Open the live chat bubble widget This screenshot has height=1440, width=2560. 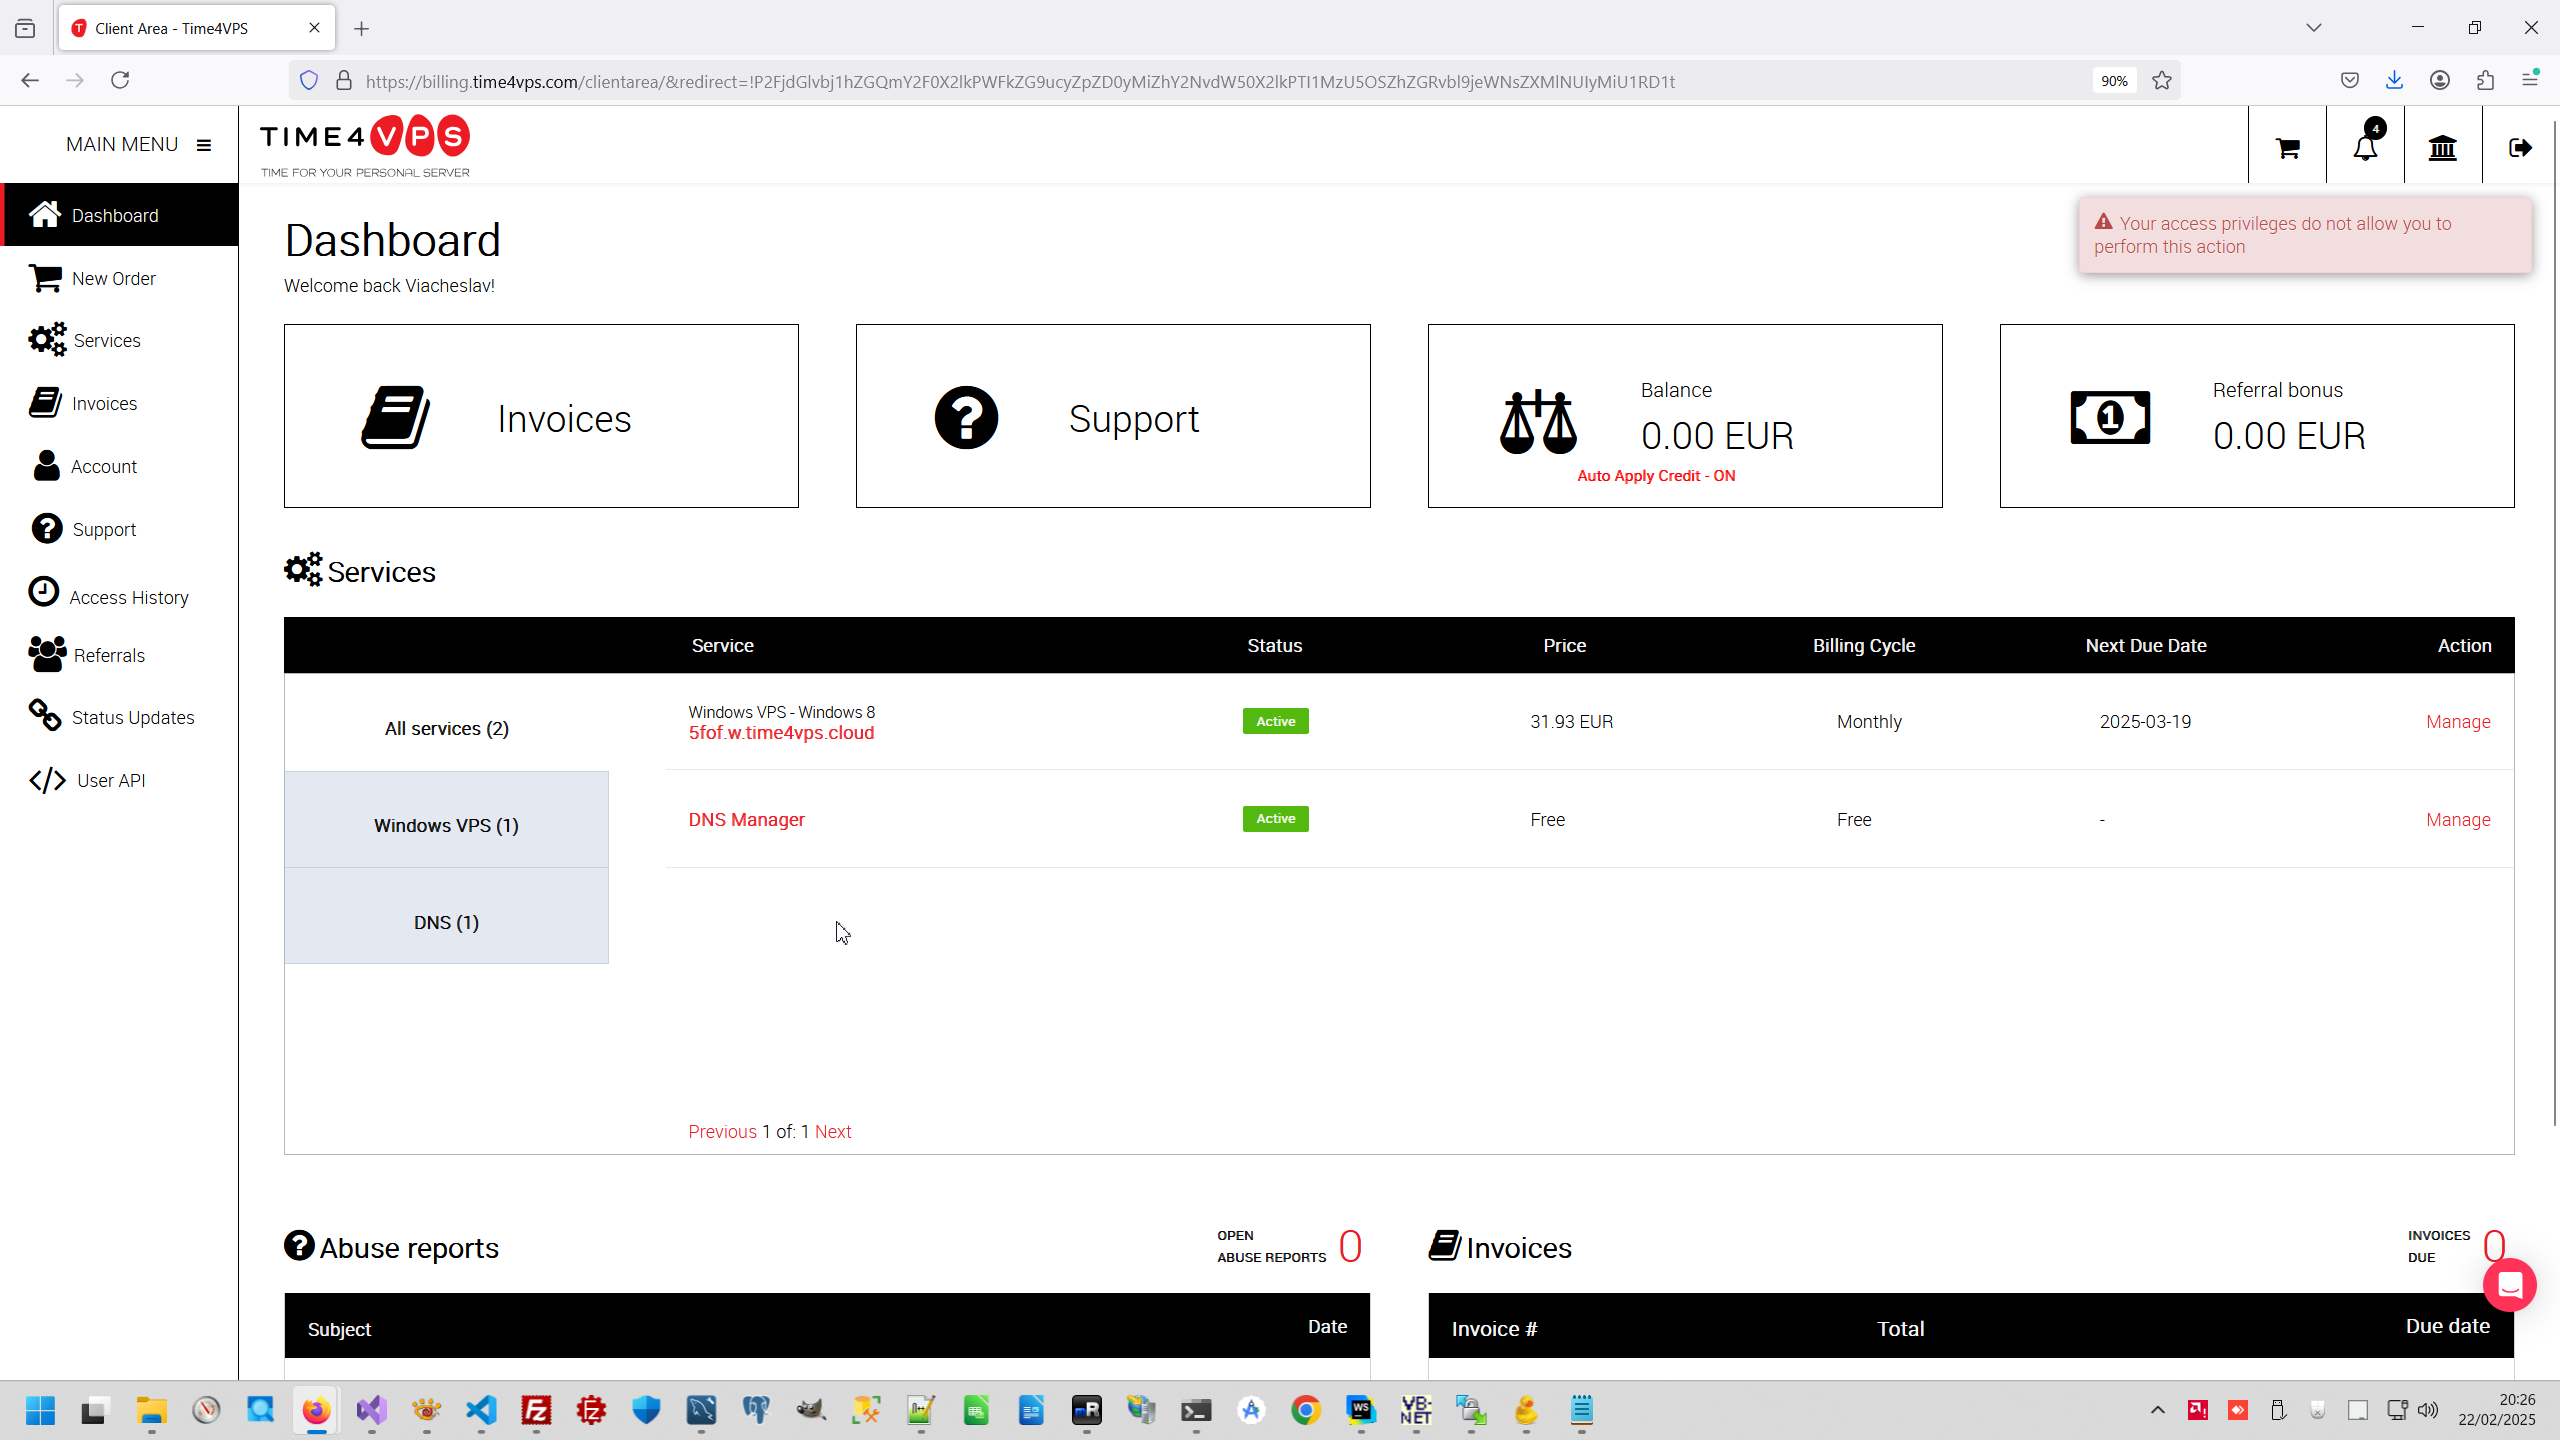coord(2509,1284)
